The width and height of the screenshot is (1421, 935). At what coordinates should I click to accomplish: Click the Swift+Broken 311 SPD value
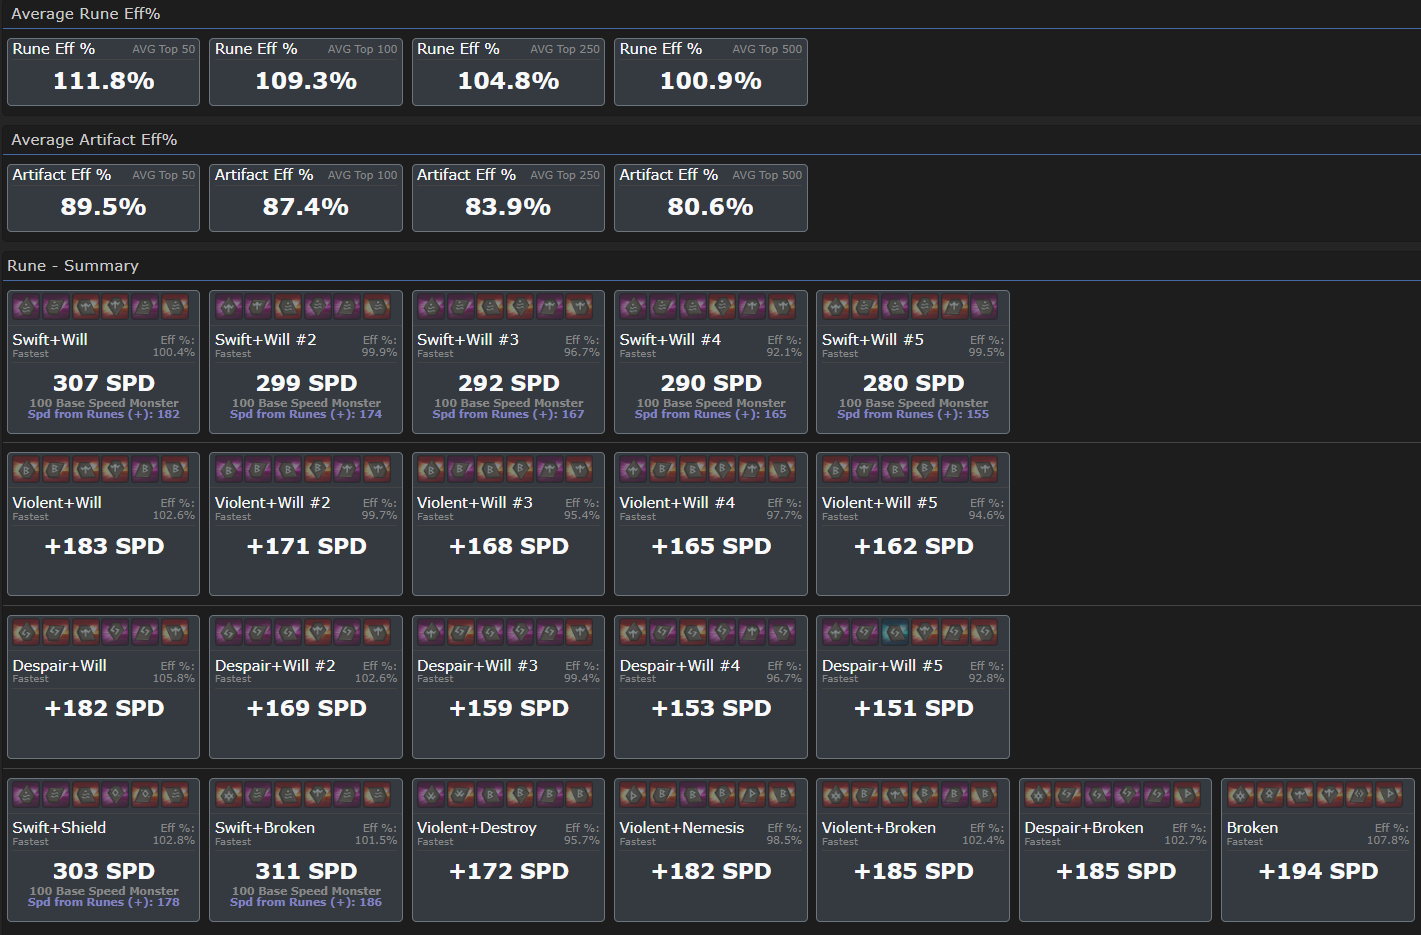(306, 871)
